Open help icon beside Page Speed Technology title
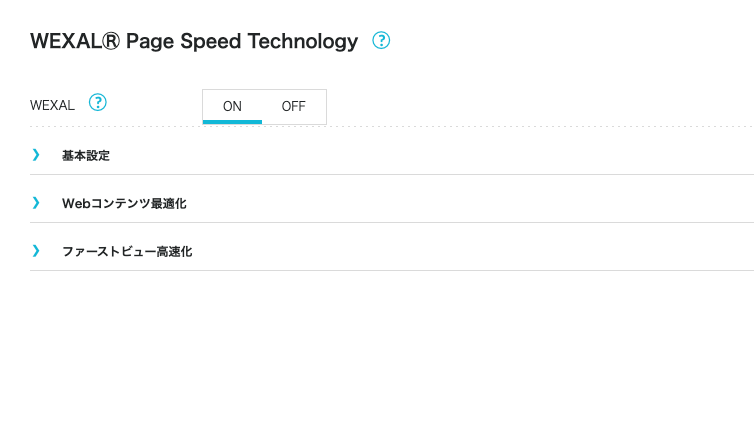Image resolution: width=754 pixels, height=436 pixels. coord(381,40)
